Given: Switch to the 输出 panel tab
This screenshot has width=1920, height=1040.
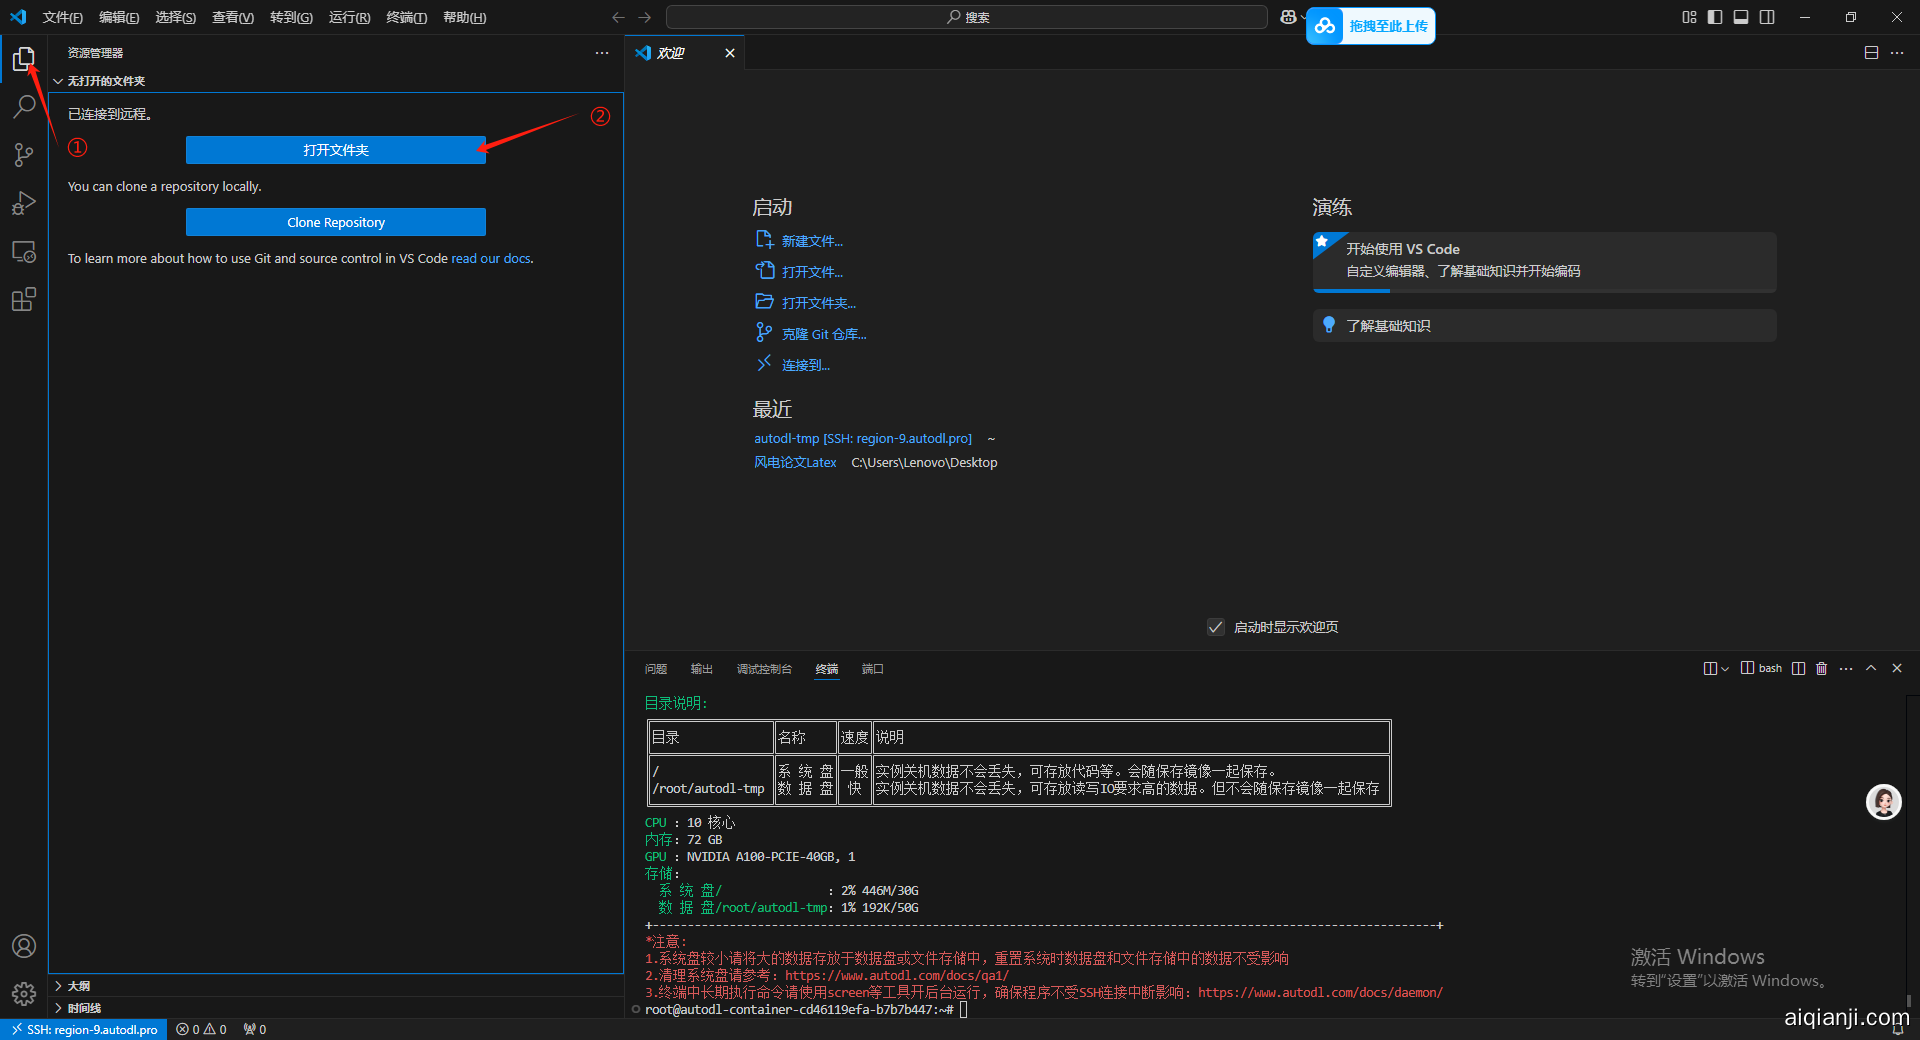Looking at the screenshot, I should (701, 669).
